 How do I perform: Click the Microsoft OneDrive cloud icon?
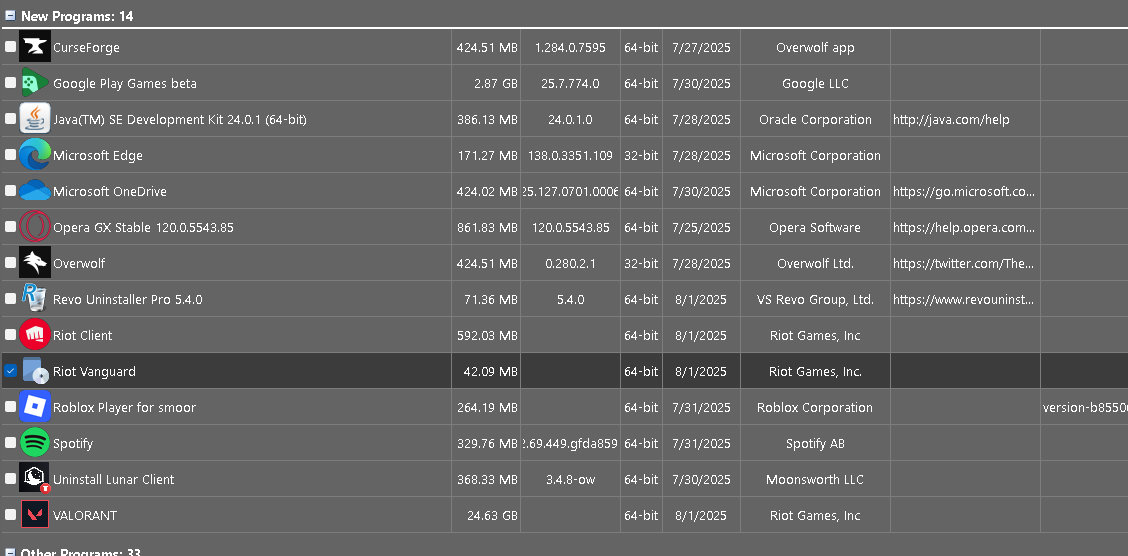pos(35,191)
